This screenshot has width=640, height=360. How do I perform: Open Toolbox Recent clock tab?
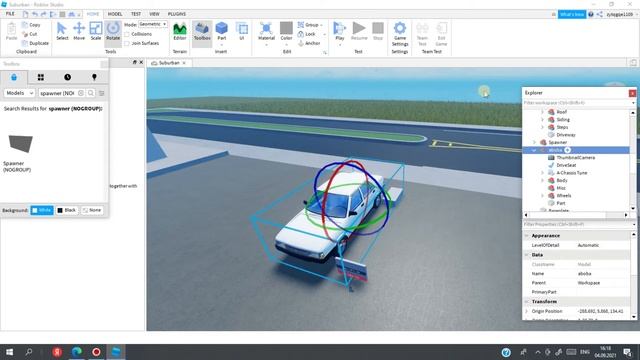pyautogui.click(x=67, y=77)
